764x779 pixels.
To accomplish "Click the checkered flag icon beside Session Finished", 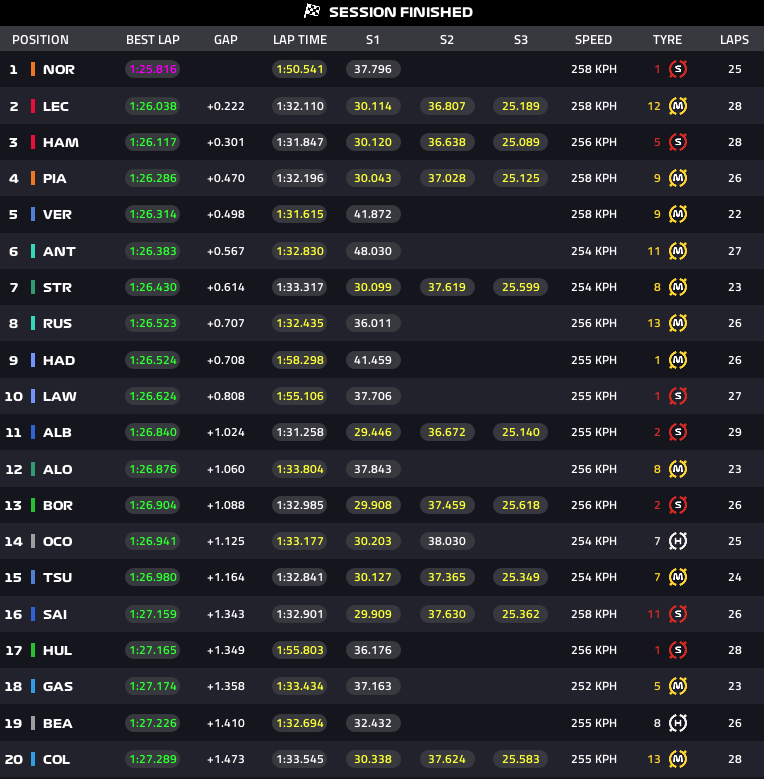I will [311, 11].
